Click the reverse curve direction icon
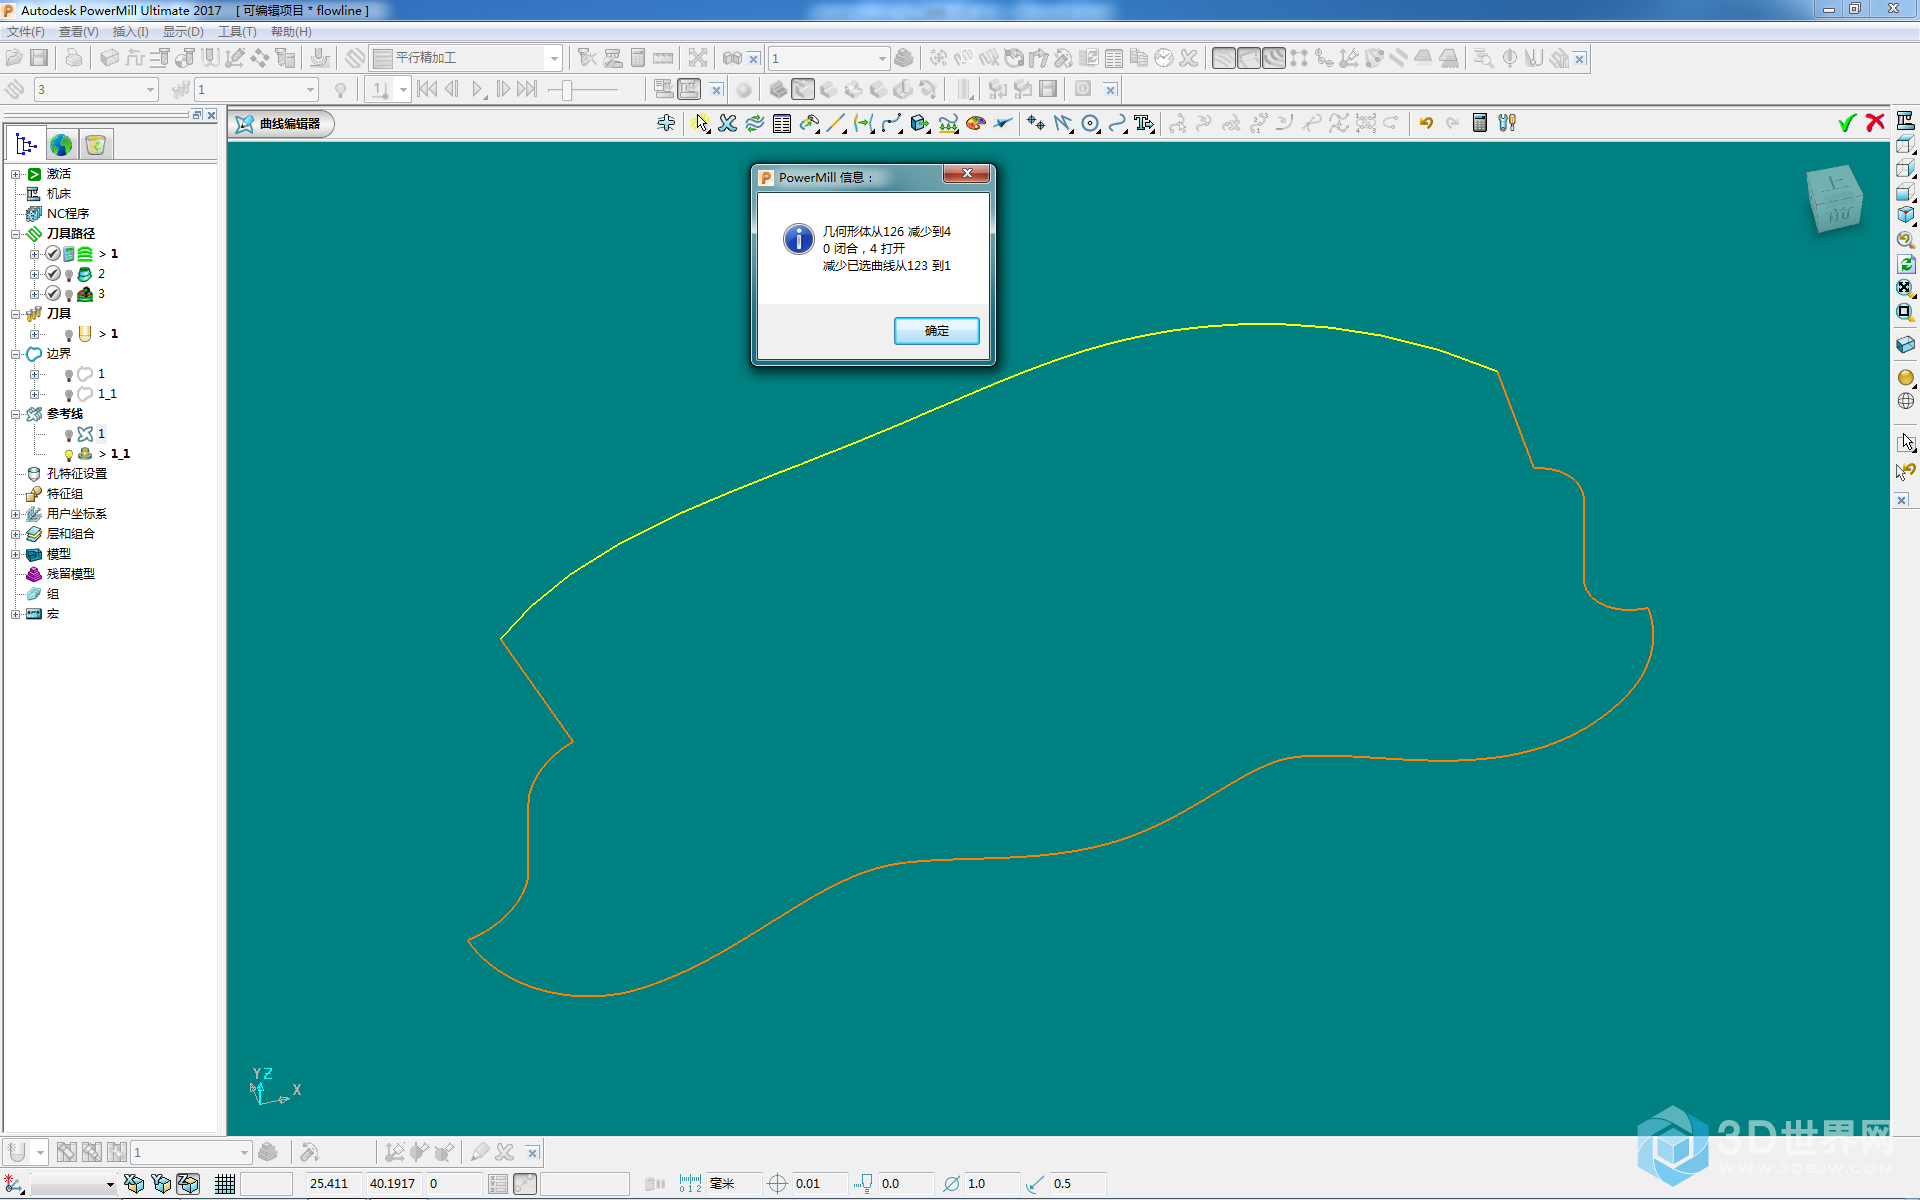This screenshot has height=1200, width=1920. [x=755, y=123]
